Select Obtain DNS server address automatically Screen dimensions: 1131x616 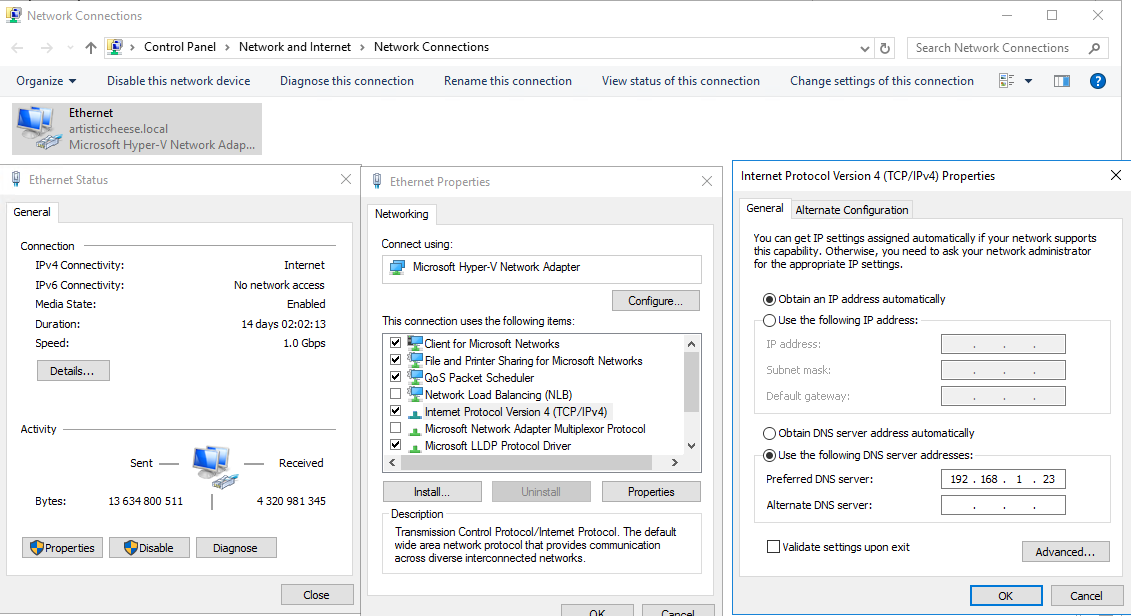coord(769,434)
